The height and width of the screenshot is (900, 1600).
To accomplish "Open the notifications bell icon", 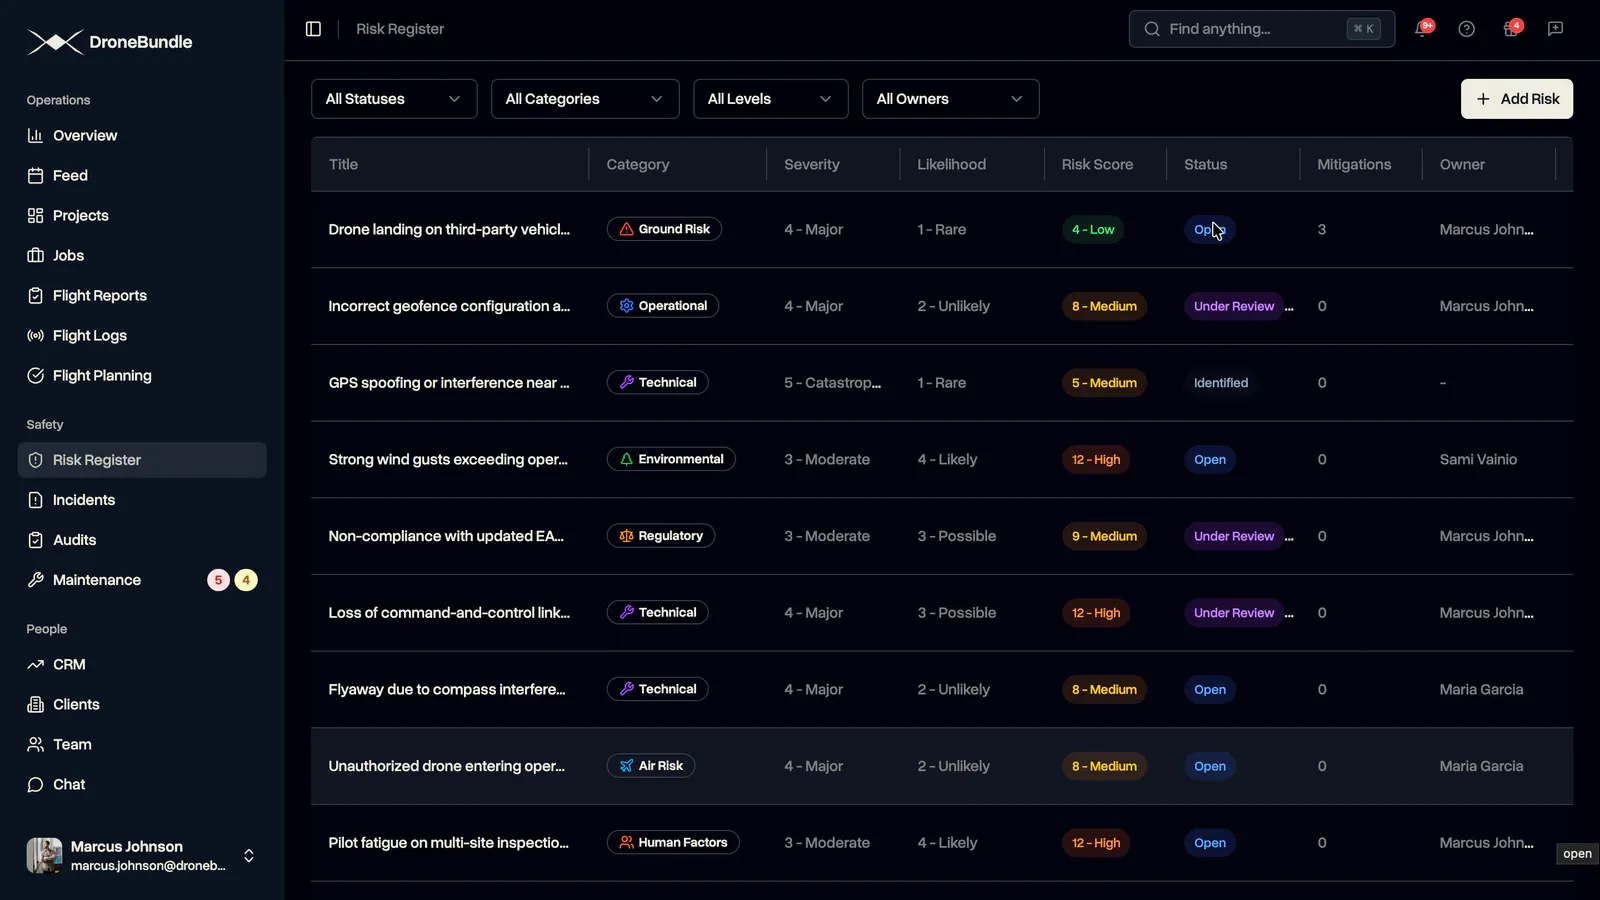I will [1421, 29].
